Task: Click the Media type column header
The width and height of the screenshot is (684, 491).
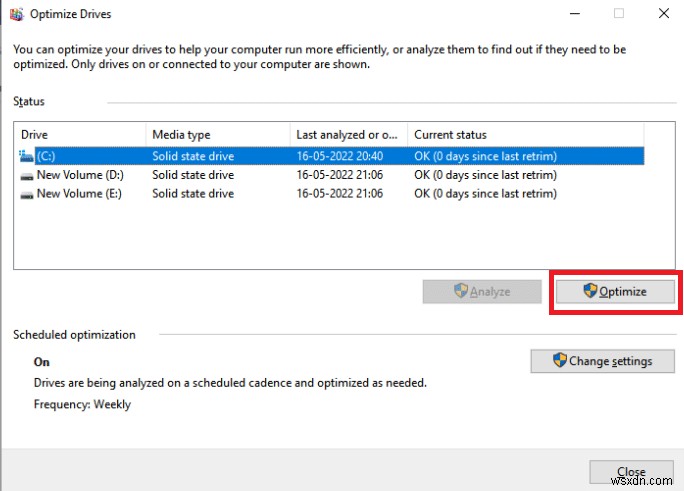Action: click(x=217, y=134)
